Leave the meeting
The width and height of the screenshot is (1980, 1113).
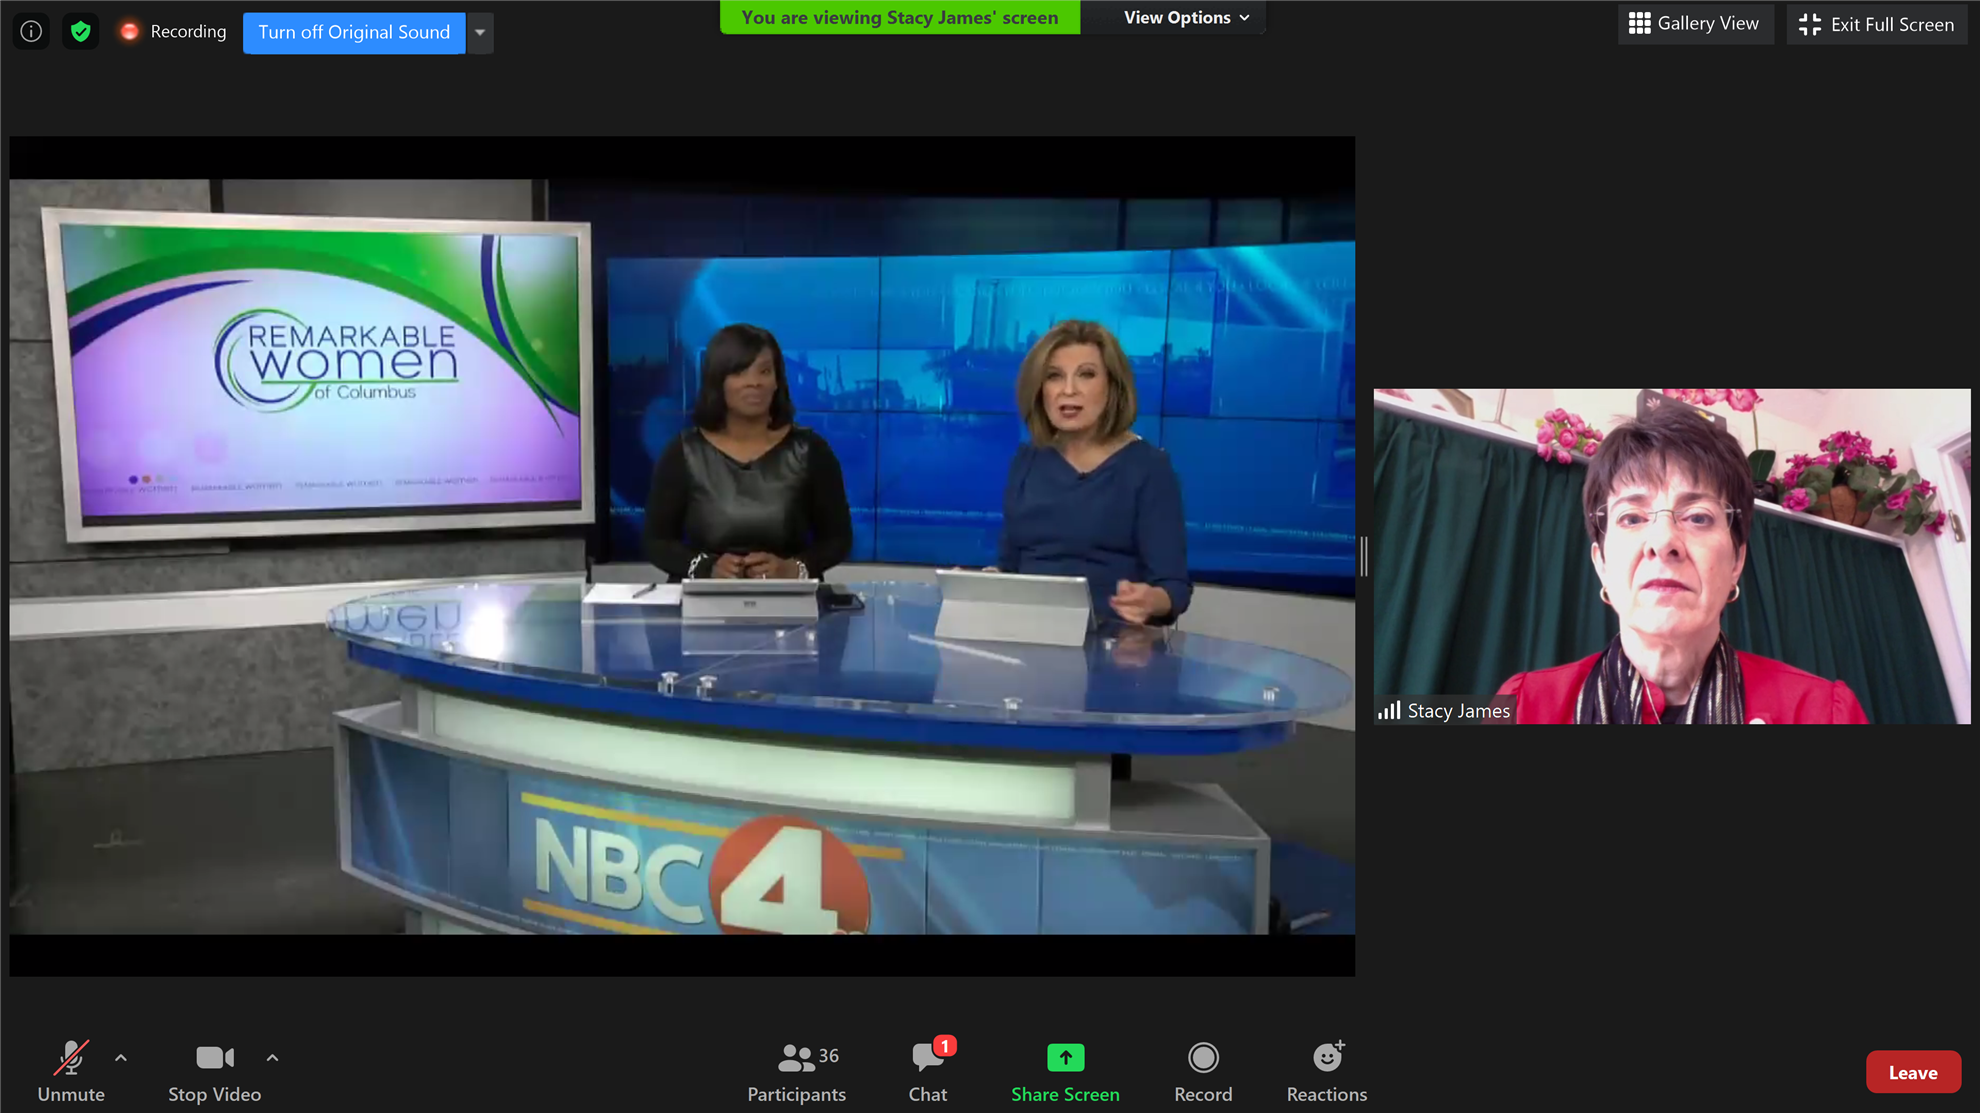coord(1912,1072)
